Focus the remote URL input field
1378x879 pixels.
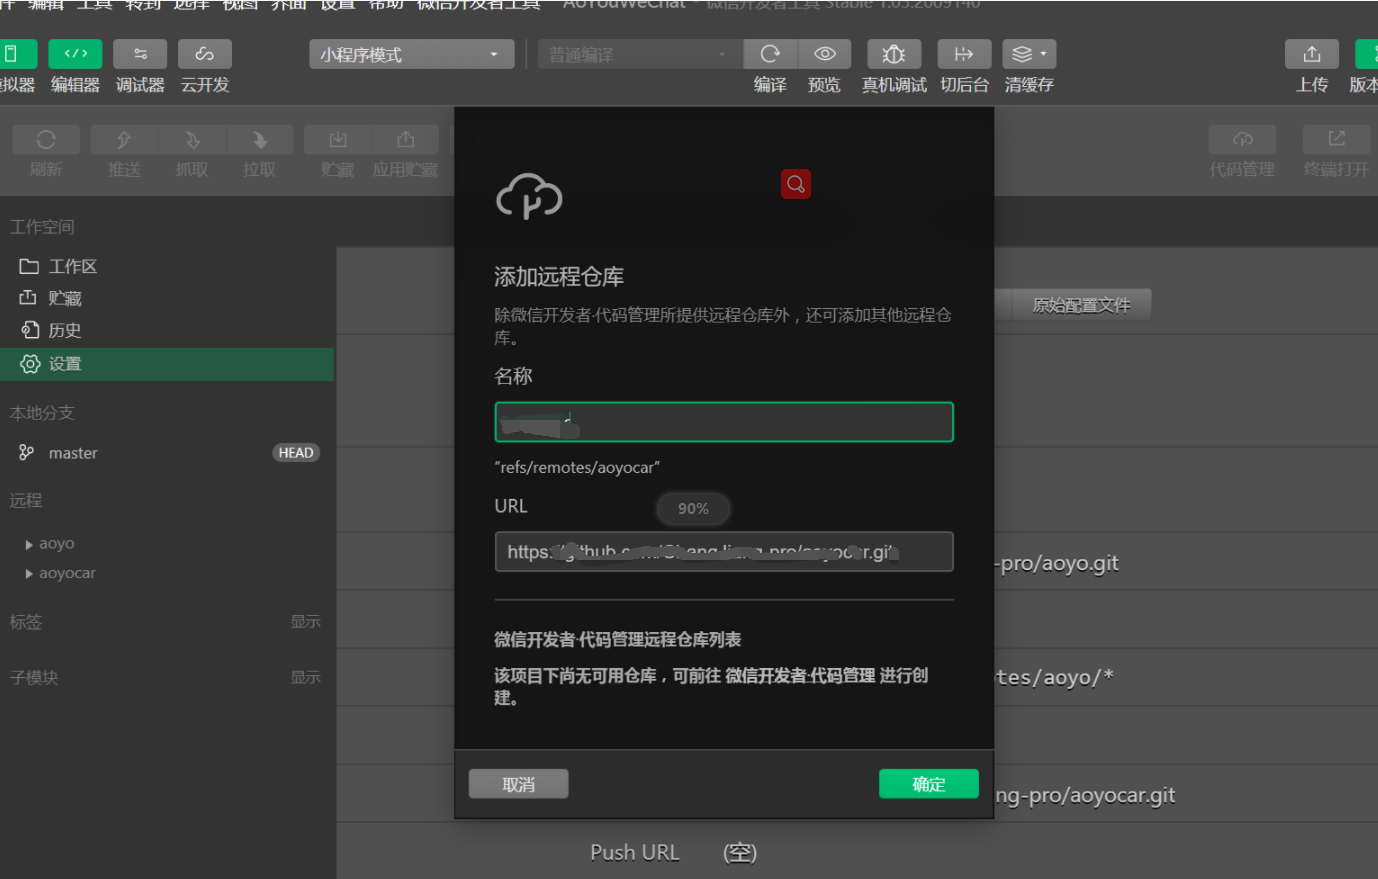coord(724,552)
